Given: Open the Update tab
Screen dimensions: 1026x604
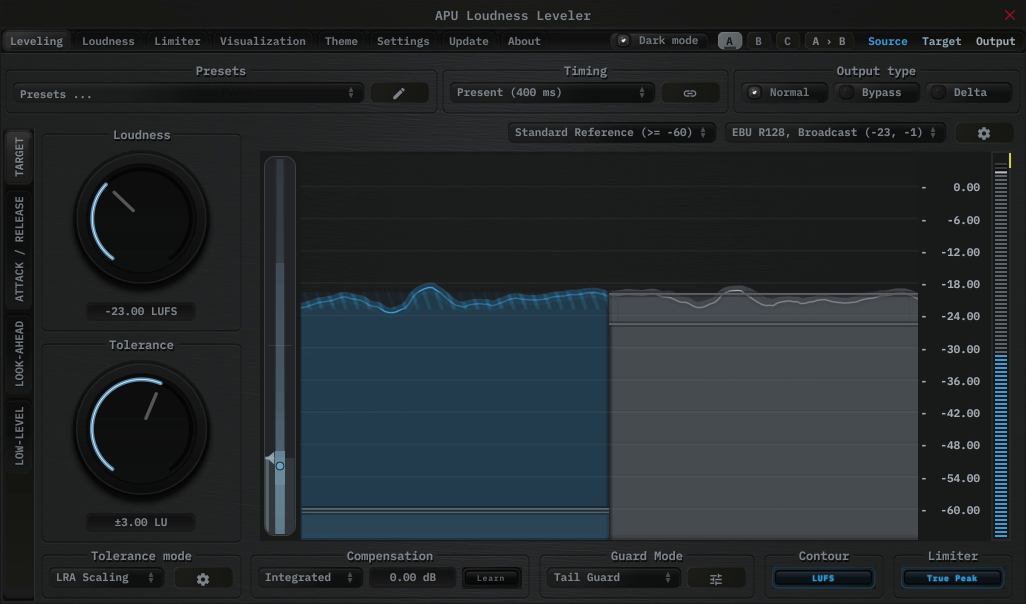Looking at the screenshot, I should click(469, 41).
